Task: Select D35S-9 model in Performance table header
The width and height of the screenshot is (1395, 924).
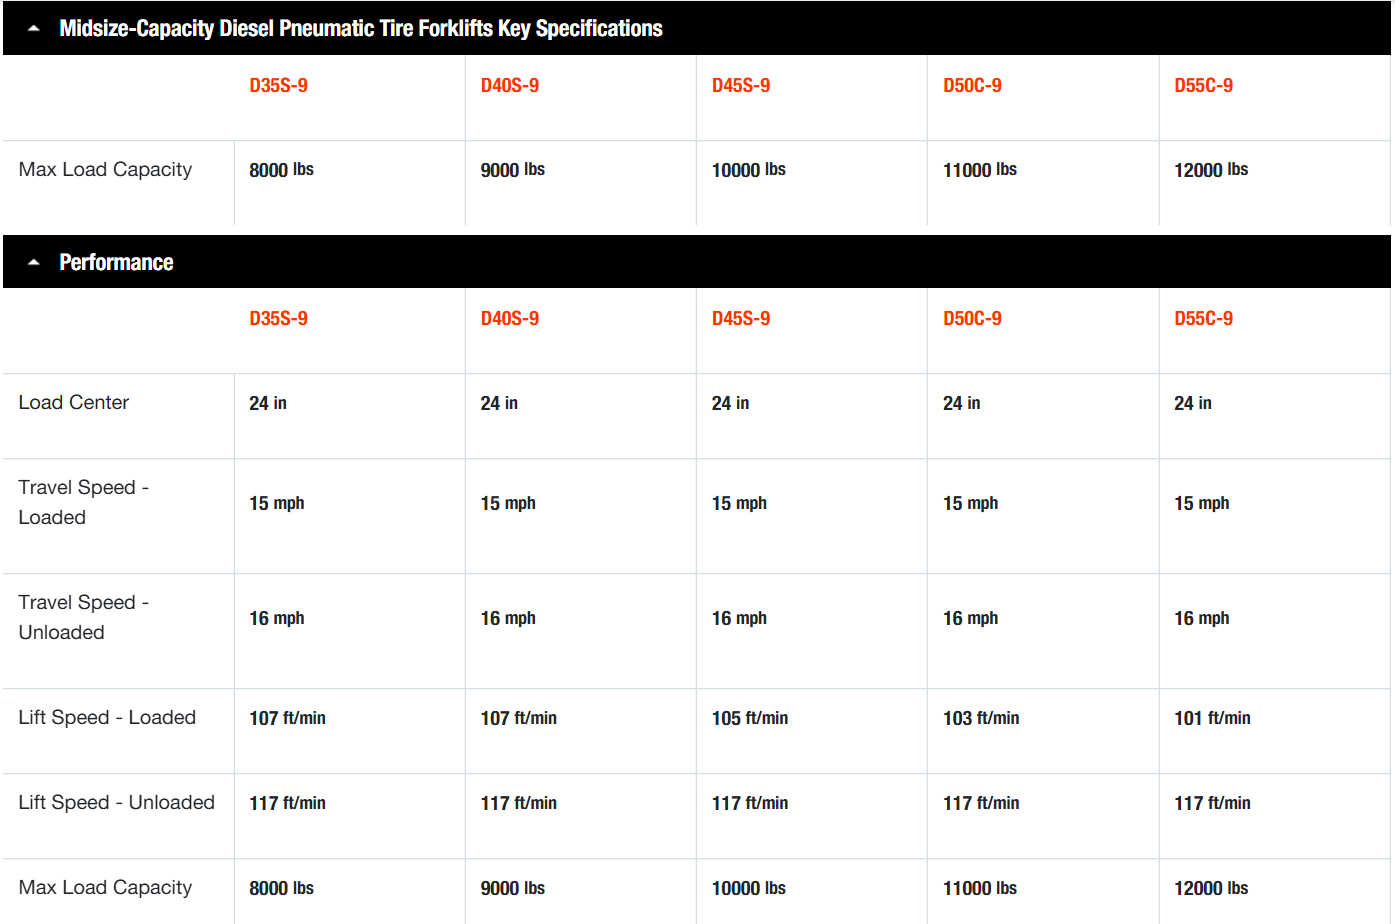Action: pos(278,319)
